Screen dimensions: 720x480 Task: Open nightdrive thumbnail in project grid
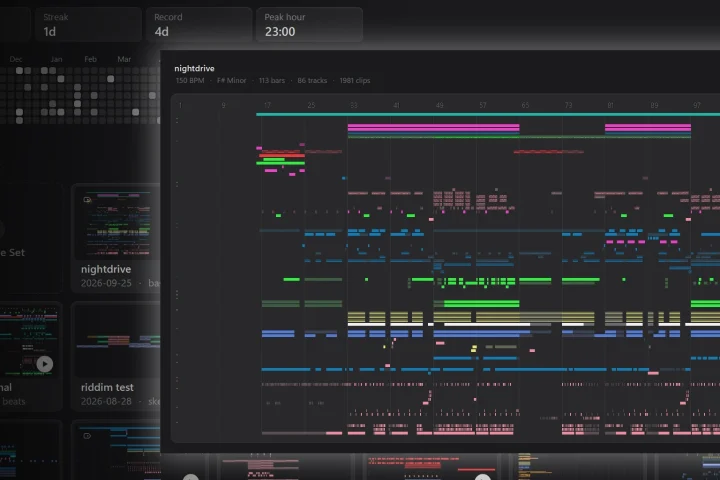click(118, 223)
